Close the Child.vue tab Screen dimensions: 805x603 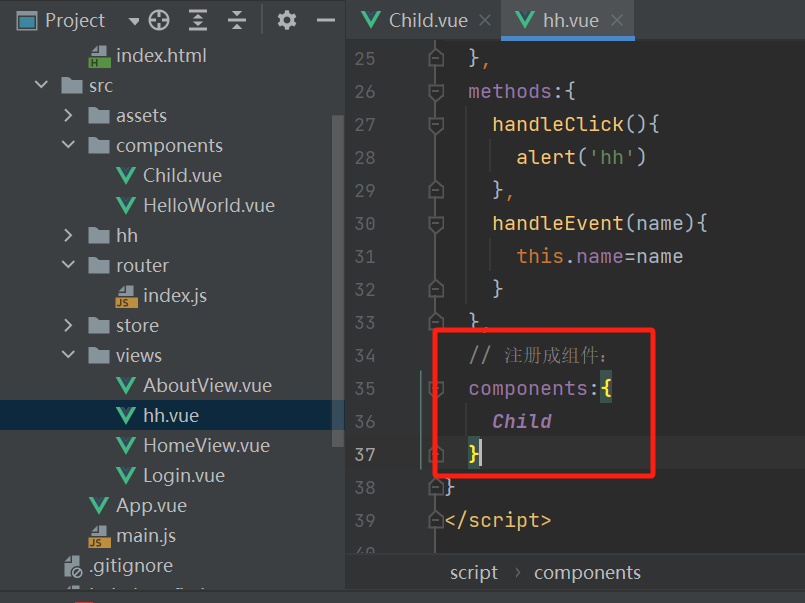click(x=485, y=21)
